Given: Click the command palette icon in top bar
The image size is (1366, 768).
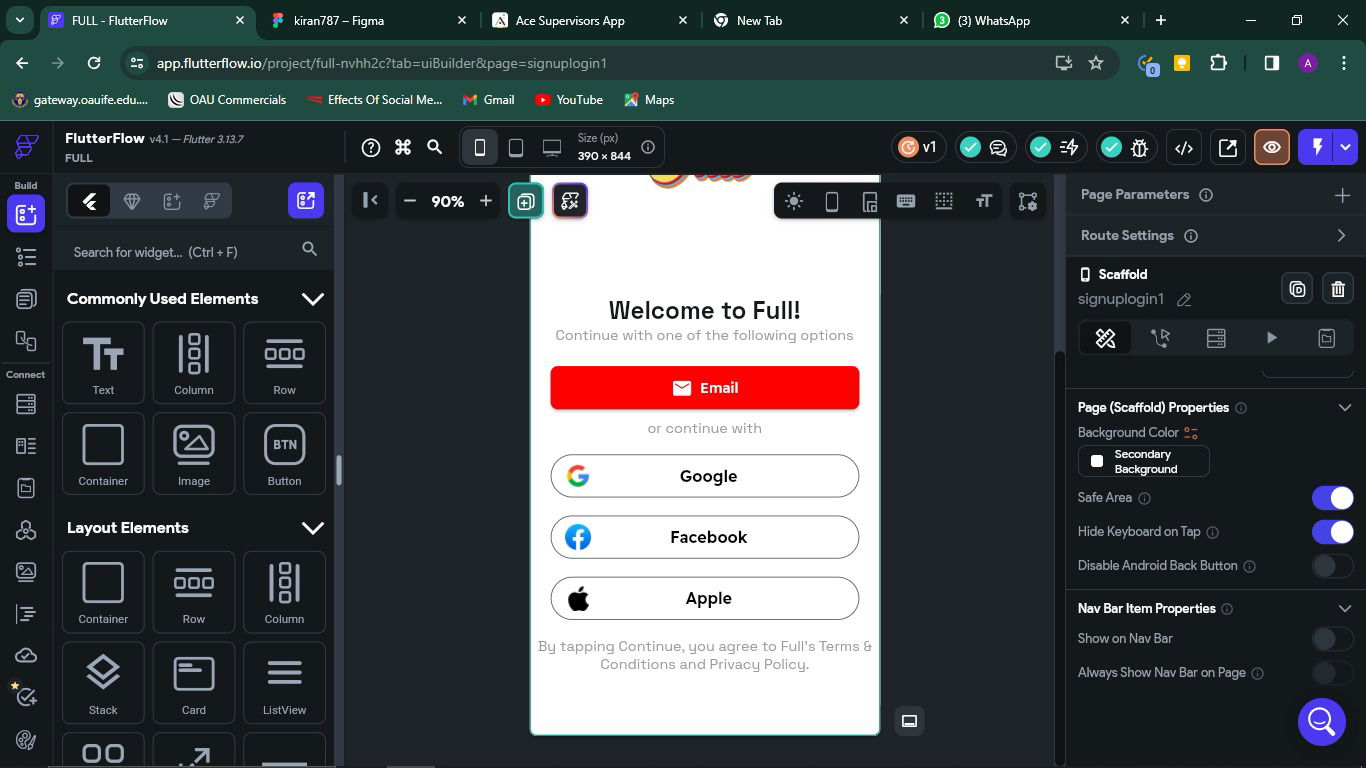Looking at the screenshot, I should 403,148.
